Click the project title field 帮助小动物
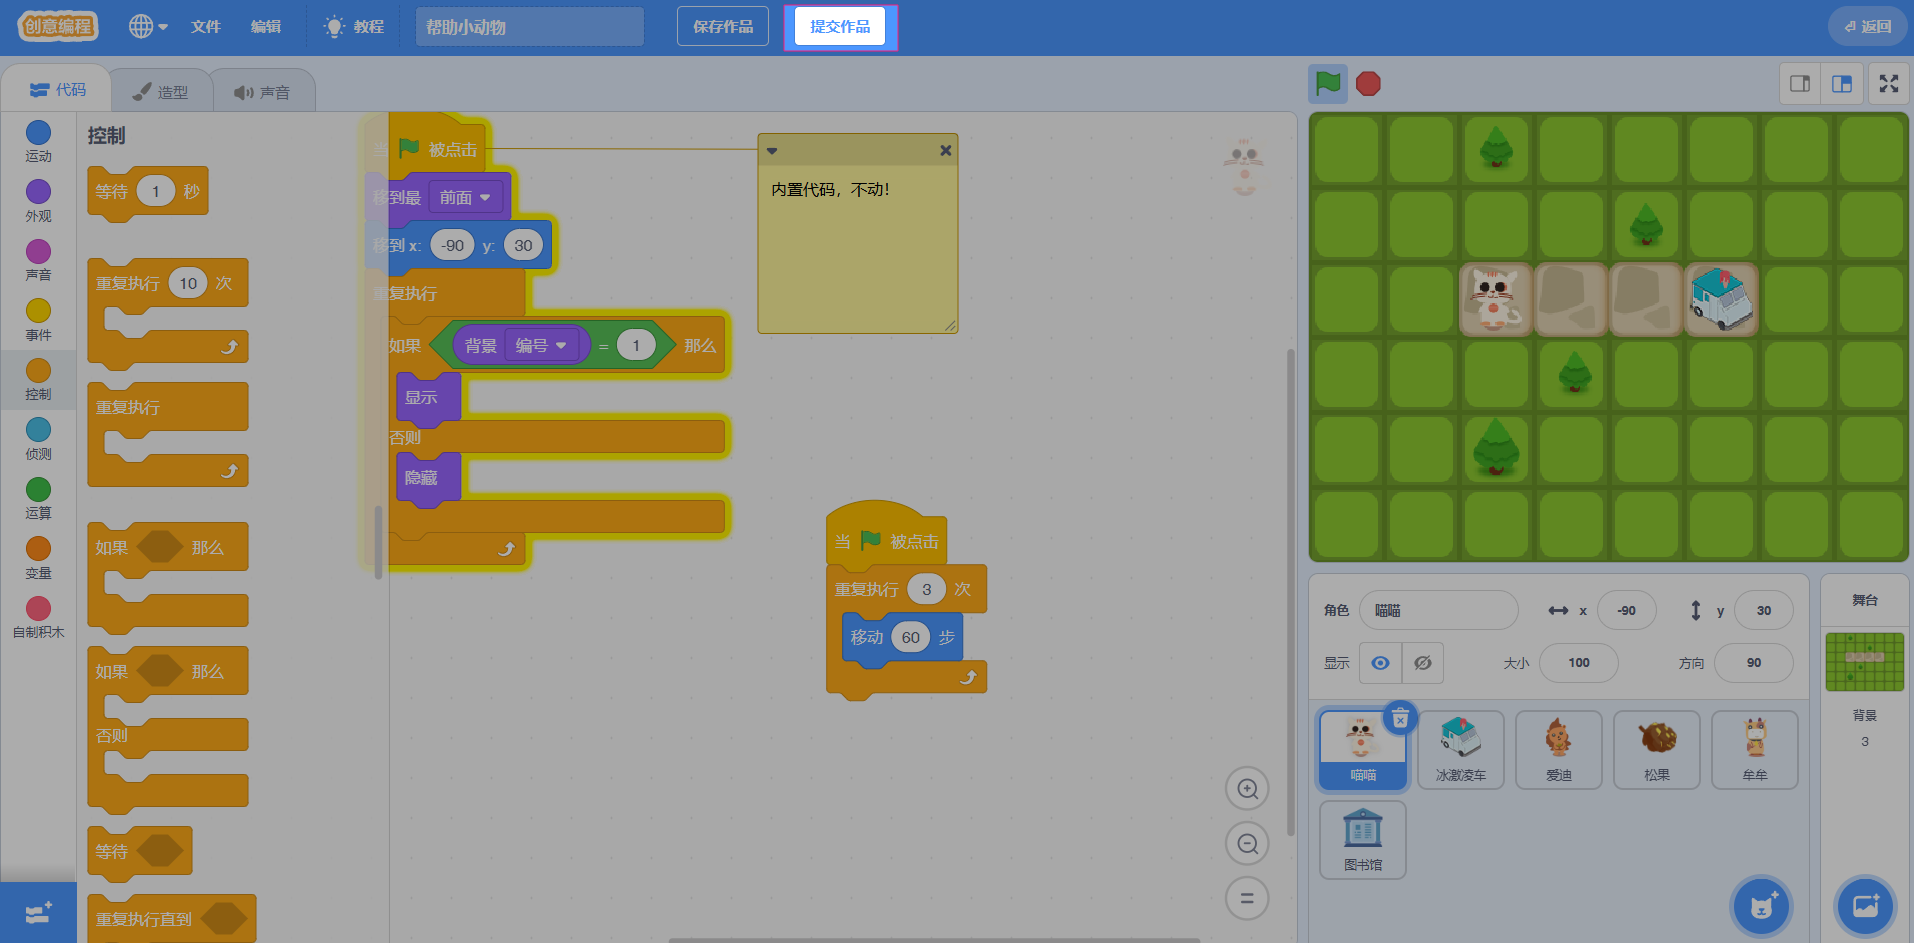The height and width of the screenshot is (943, 1914). click(x=530, y=27)
